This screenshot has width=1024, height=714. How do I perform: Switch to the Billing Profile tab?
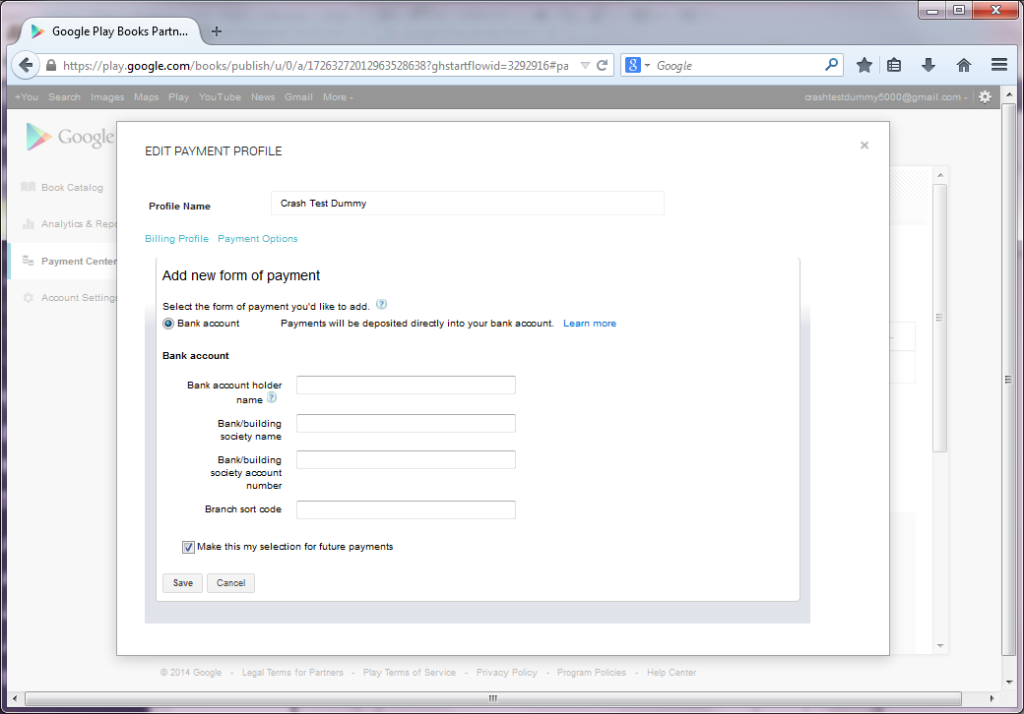click(x=177, y=238)
